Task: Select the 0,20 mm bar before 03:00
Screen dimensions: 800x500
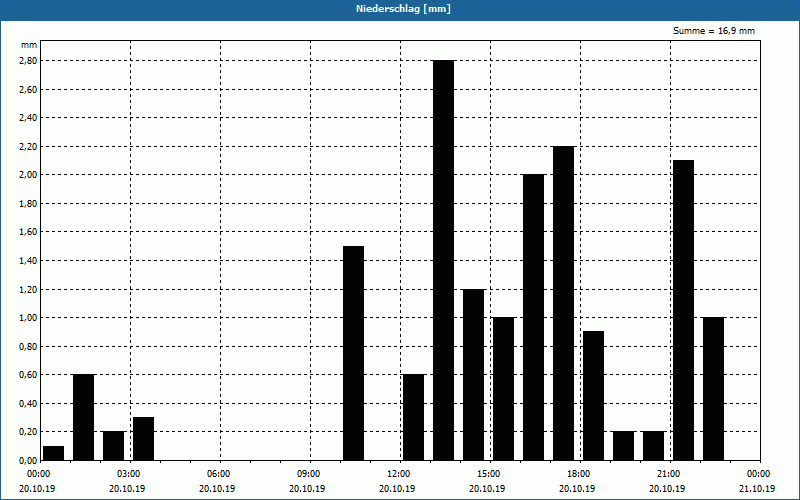Action: point(114,446)
